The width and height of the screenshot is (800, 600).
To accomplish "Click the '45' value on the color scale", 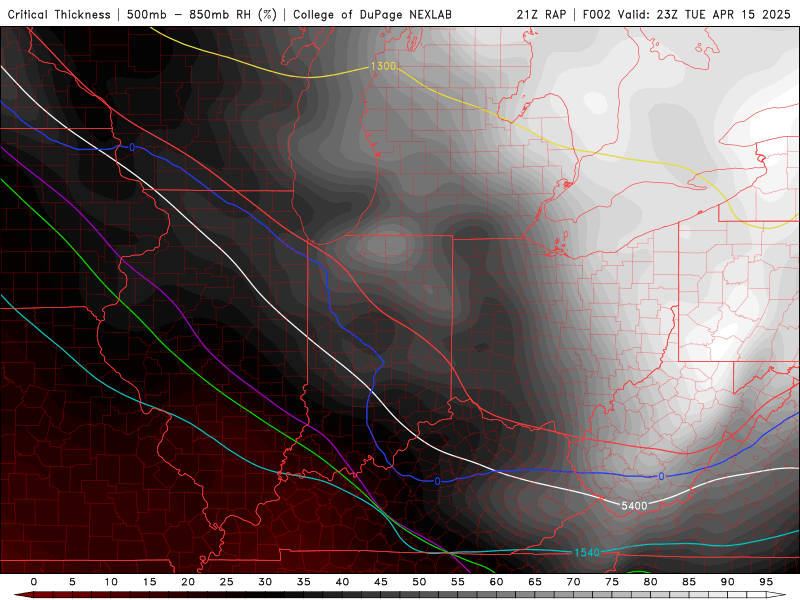I will 381,582.
